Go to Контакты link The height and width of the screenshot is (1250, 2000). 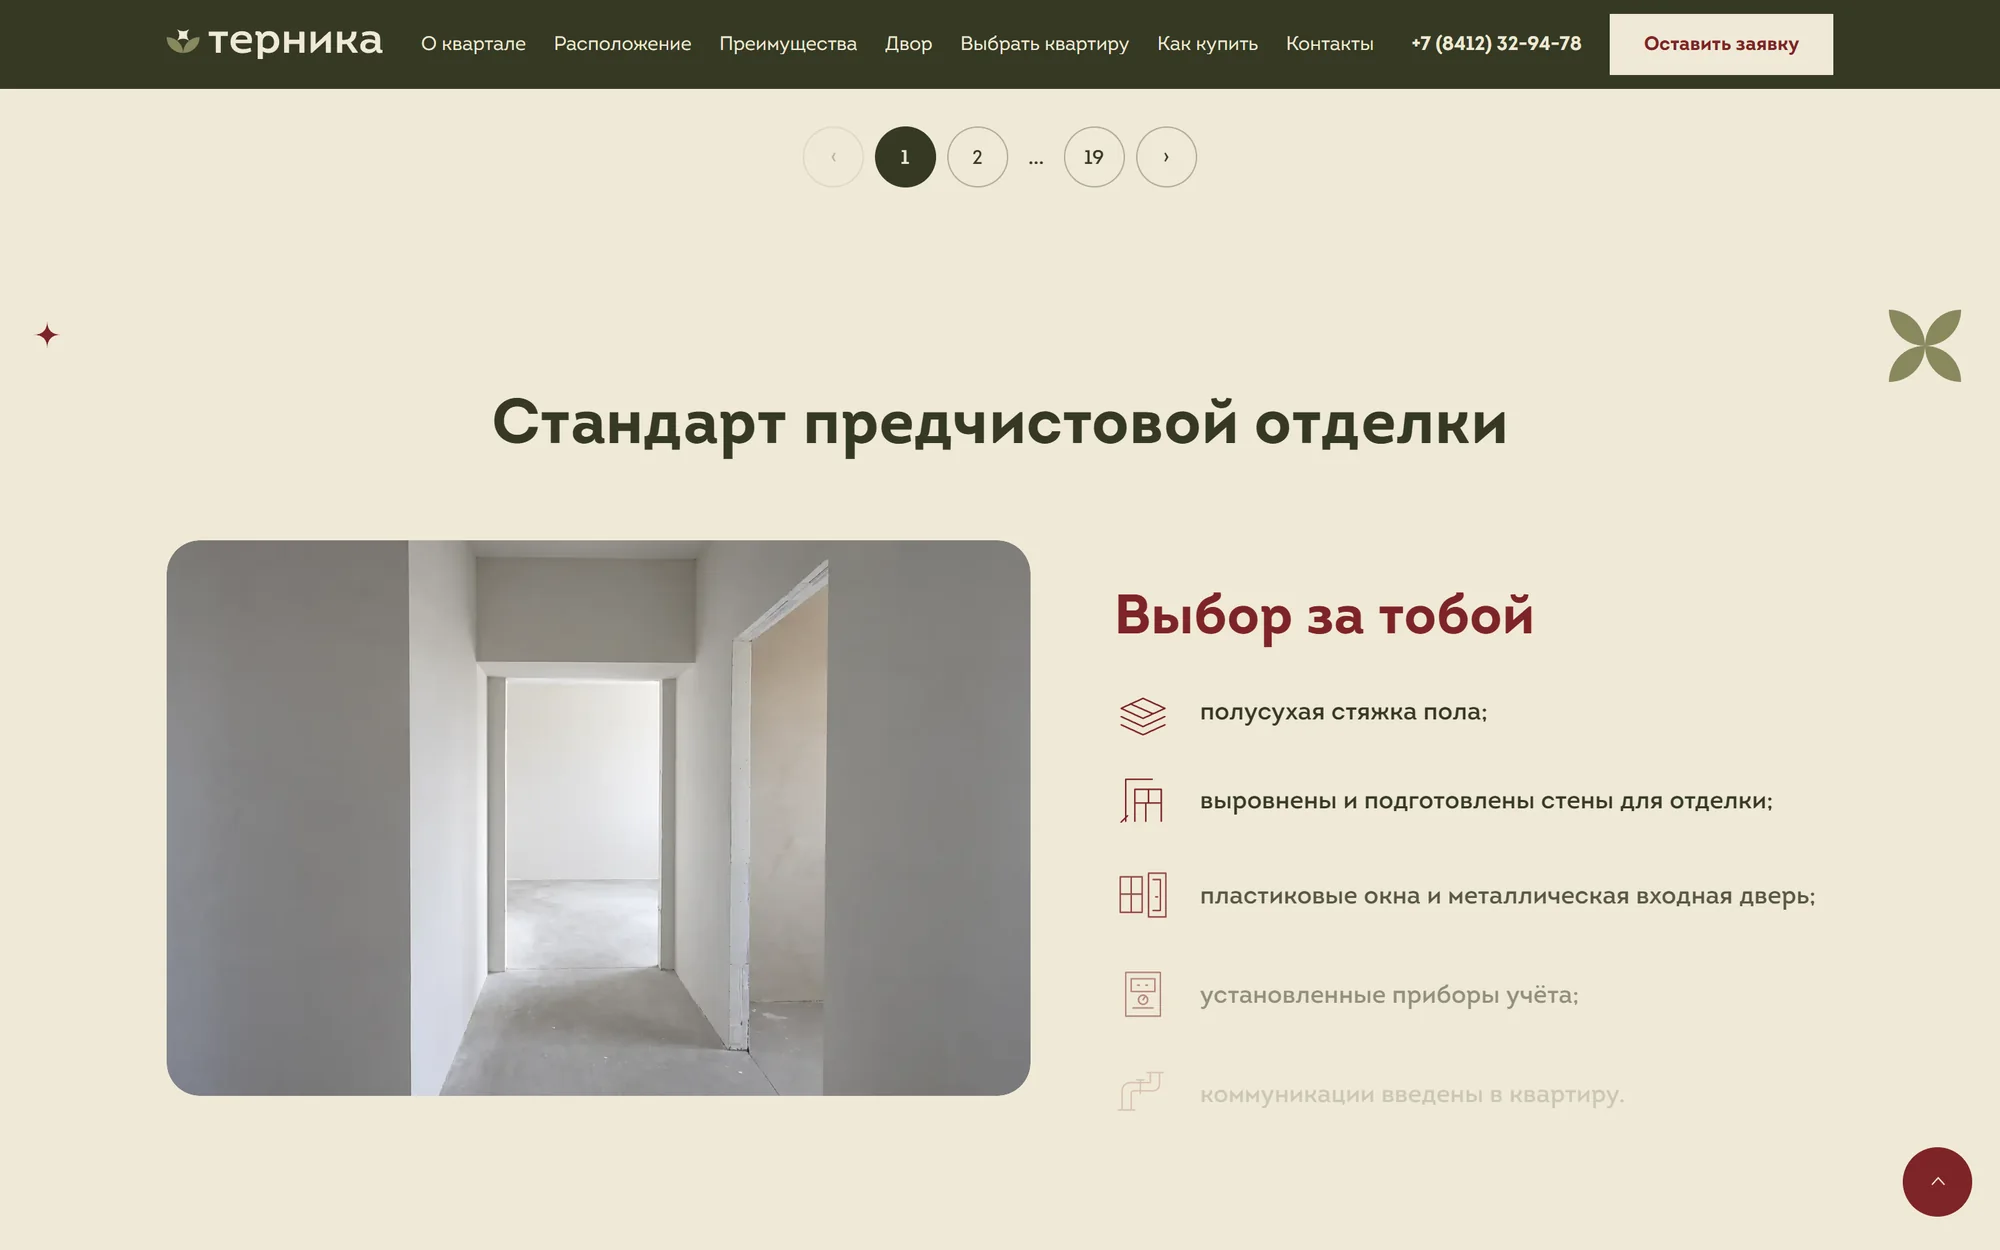click(1329, 44)
